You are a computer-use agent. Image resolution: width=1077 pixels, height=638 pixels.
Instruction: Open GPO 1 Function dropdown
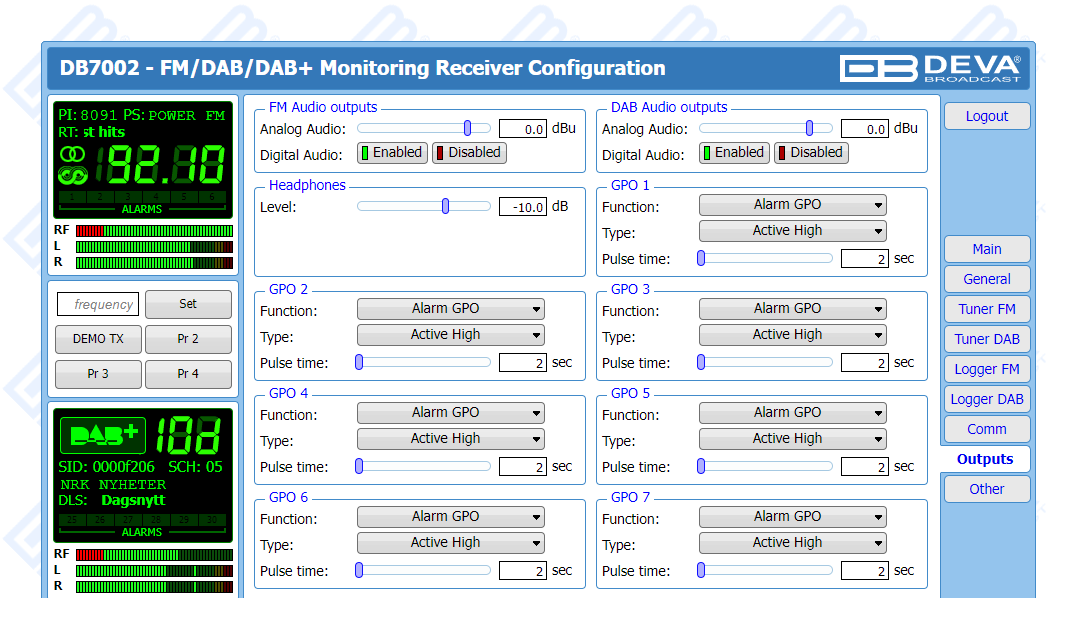pyautogui.click(x=792, y=205)
